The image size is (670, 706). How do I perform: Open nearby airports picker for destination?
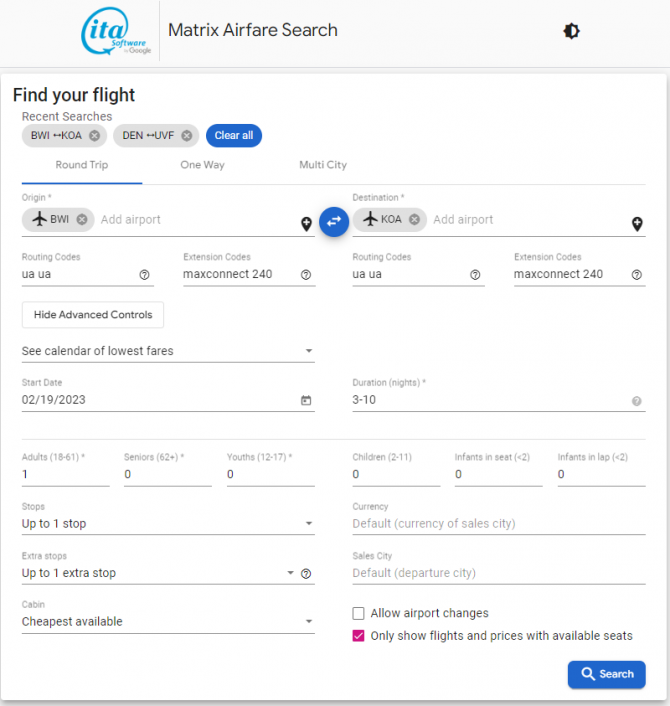pyautogui.click(x=637, y=223)
